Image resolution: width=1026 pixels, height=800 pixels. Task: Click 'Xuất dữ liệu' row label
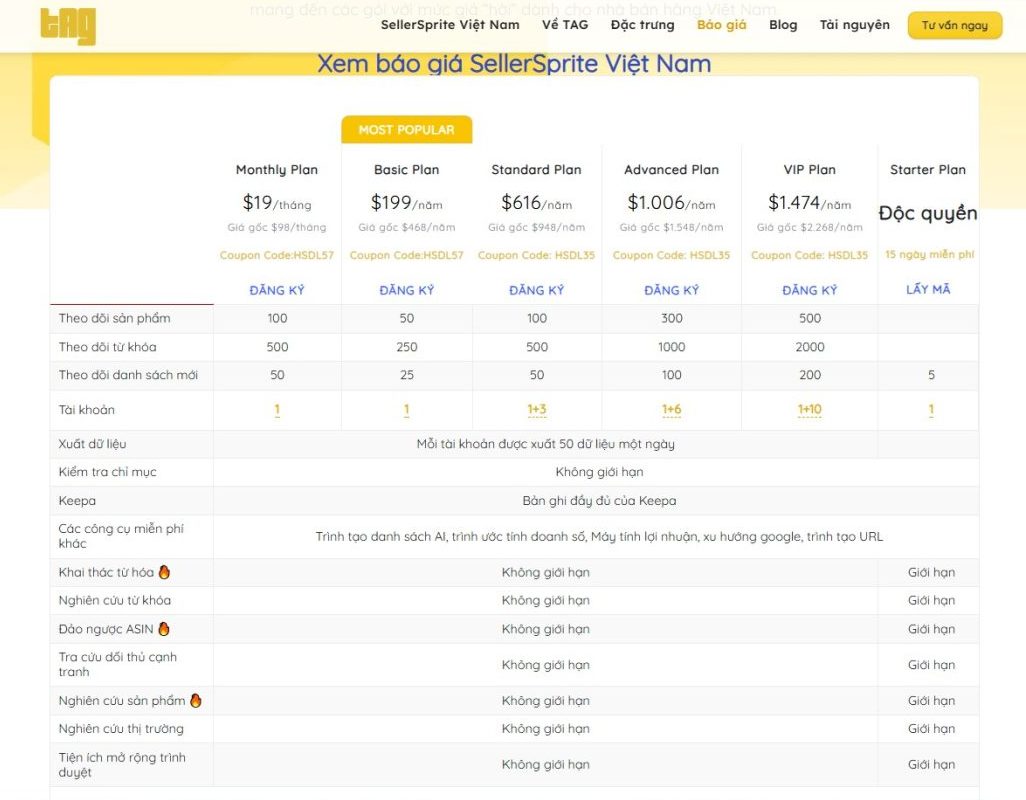pos(92,443)
